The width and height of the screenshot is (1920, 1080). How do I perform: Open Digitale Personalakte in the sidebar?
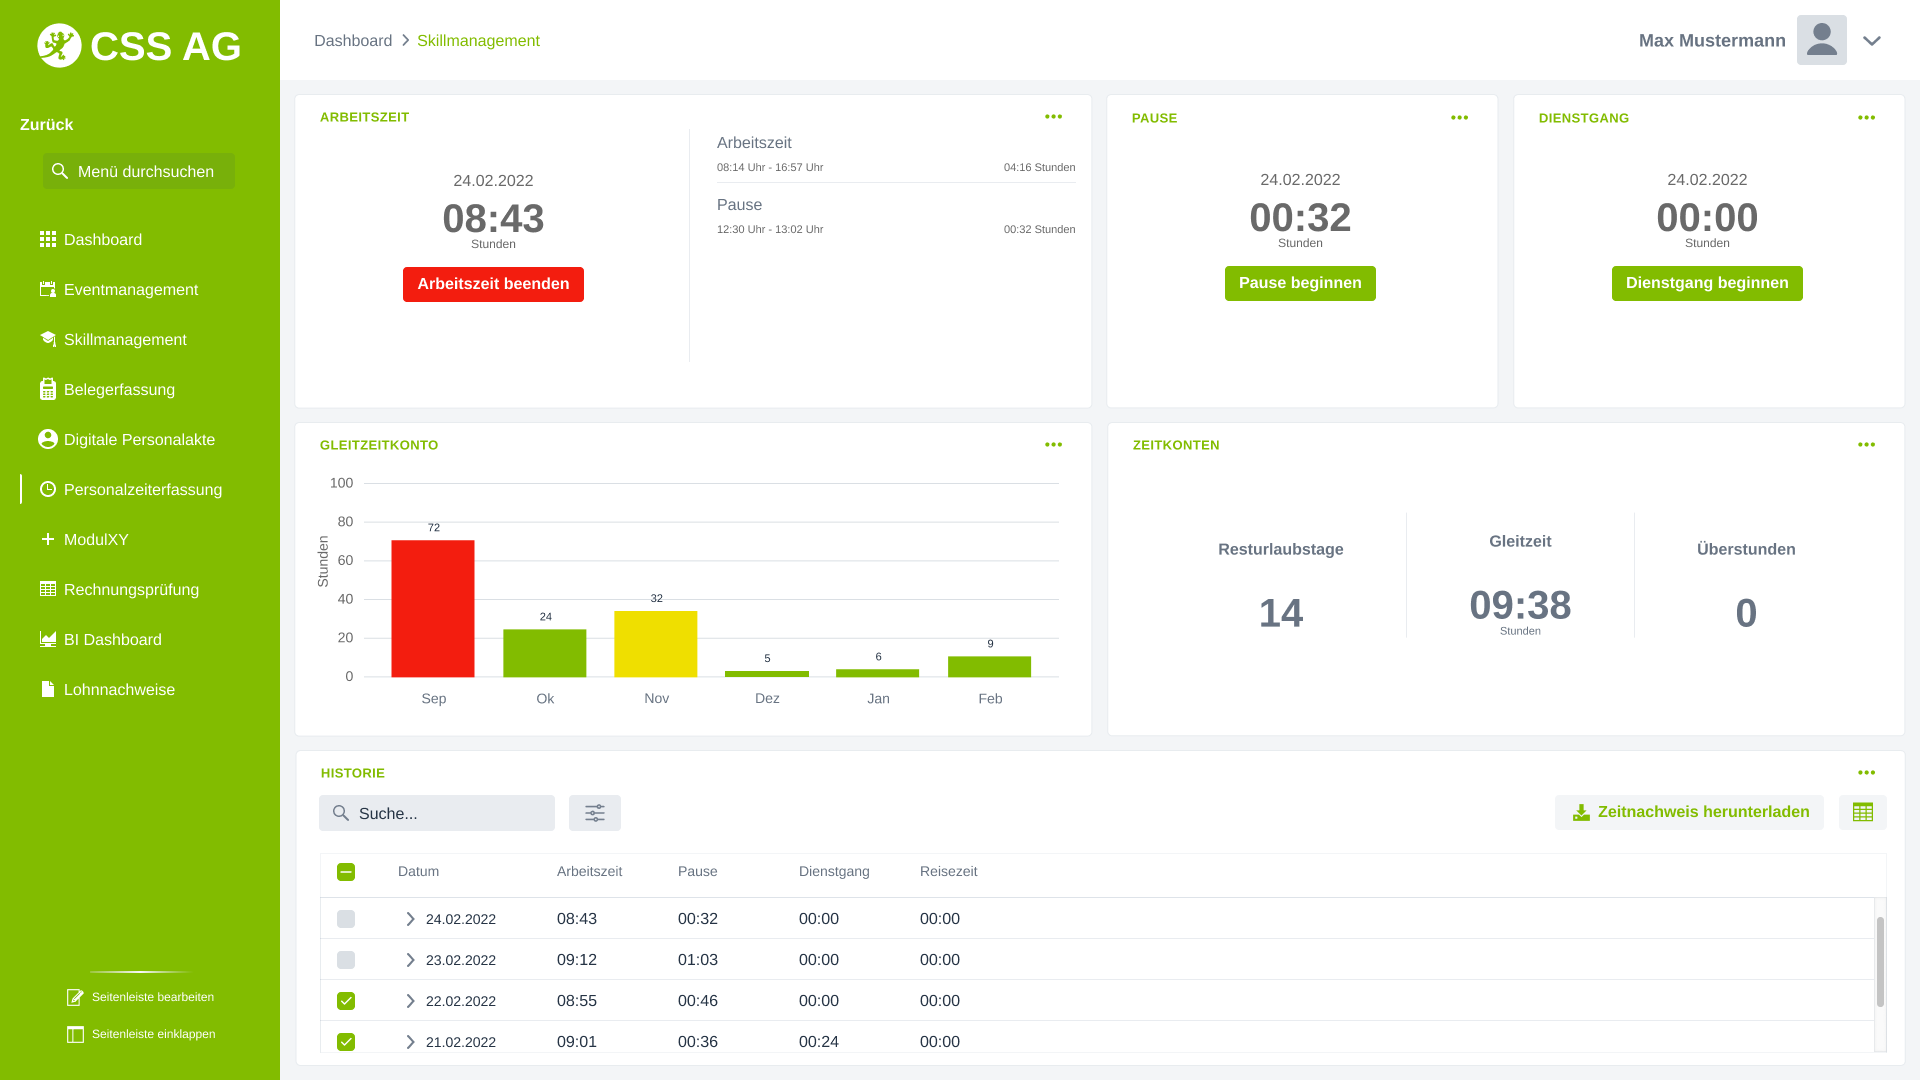pyautogui.click(x=140, y=440)
